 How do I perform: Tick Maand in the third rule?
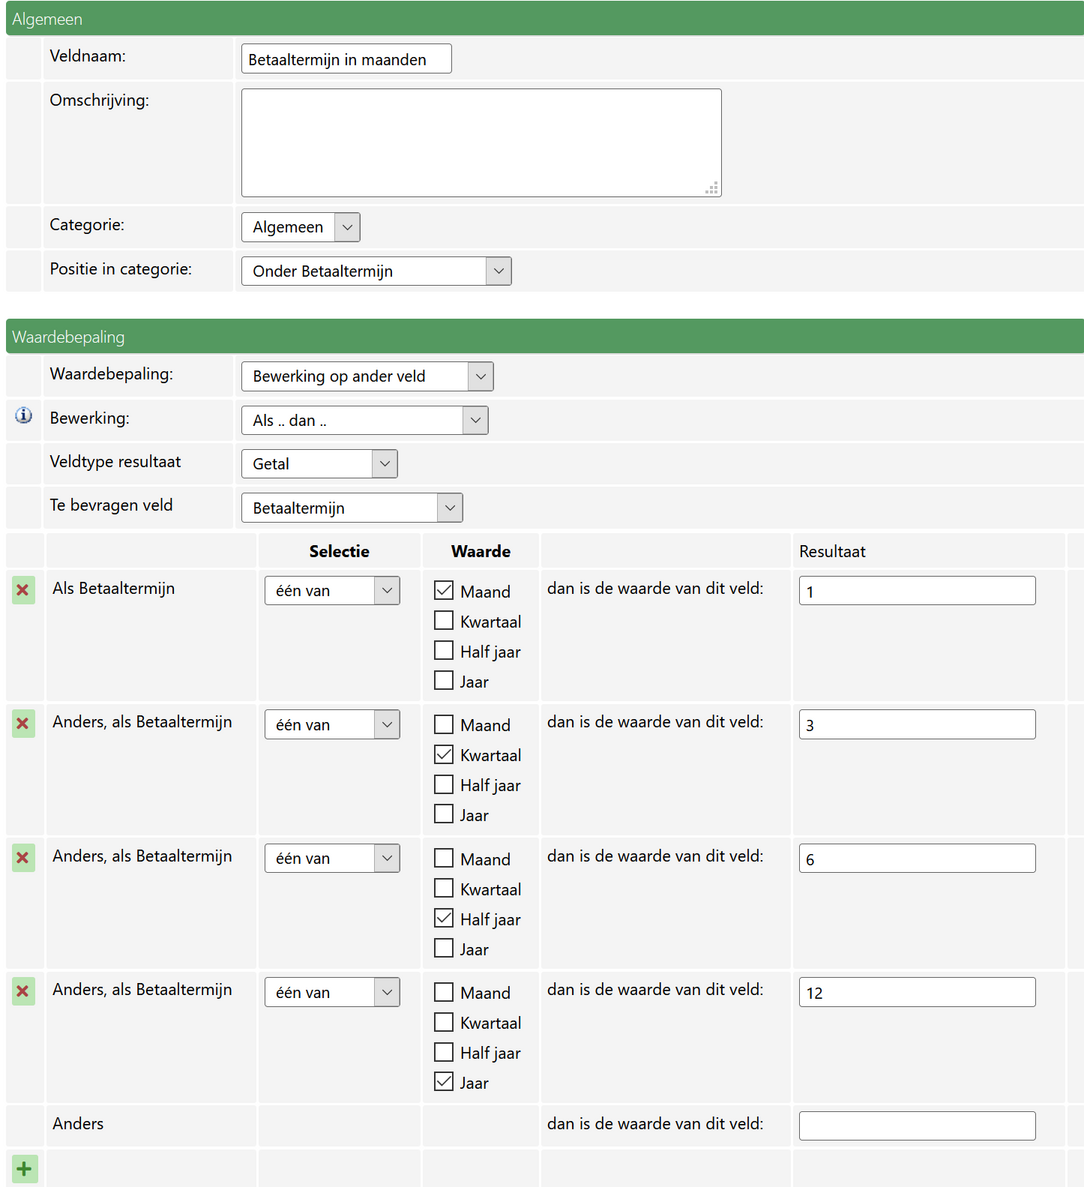(444, 859)
